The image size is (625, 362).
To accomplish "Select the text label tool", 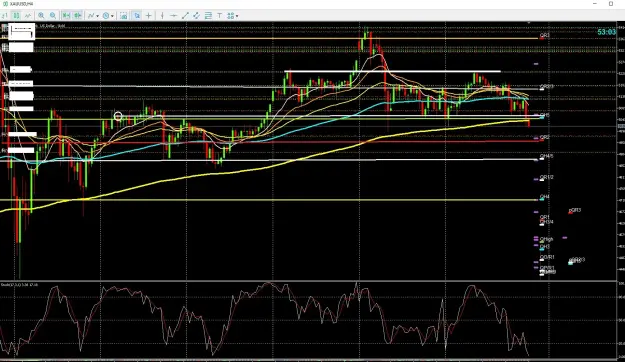I will [219, 16].
